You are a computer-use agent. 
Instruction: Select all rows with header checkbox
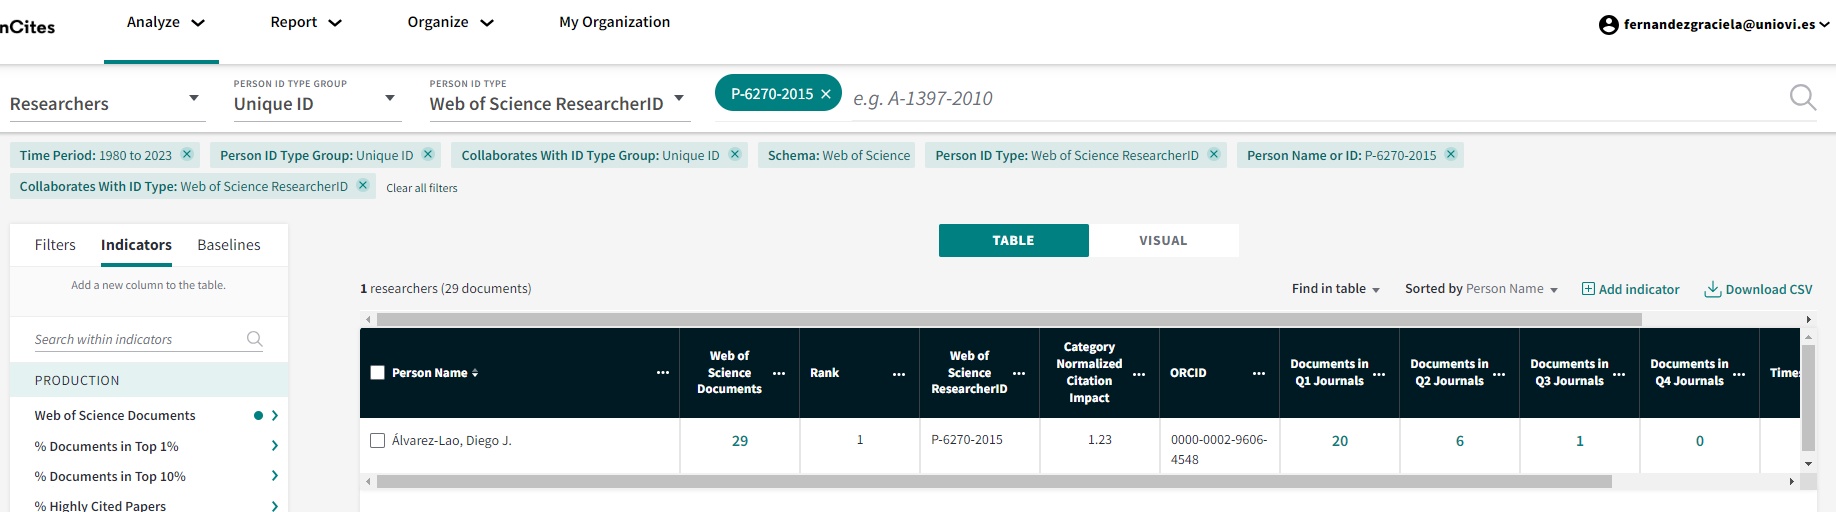(377, 373)
